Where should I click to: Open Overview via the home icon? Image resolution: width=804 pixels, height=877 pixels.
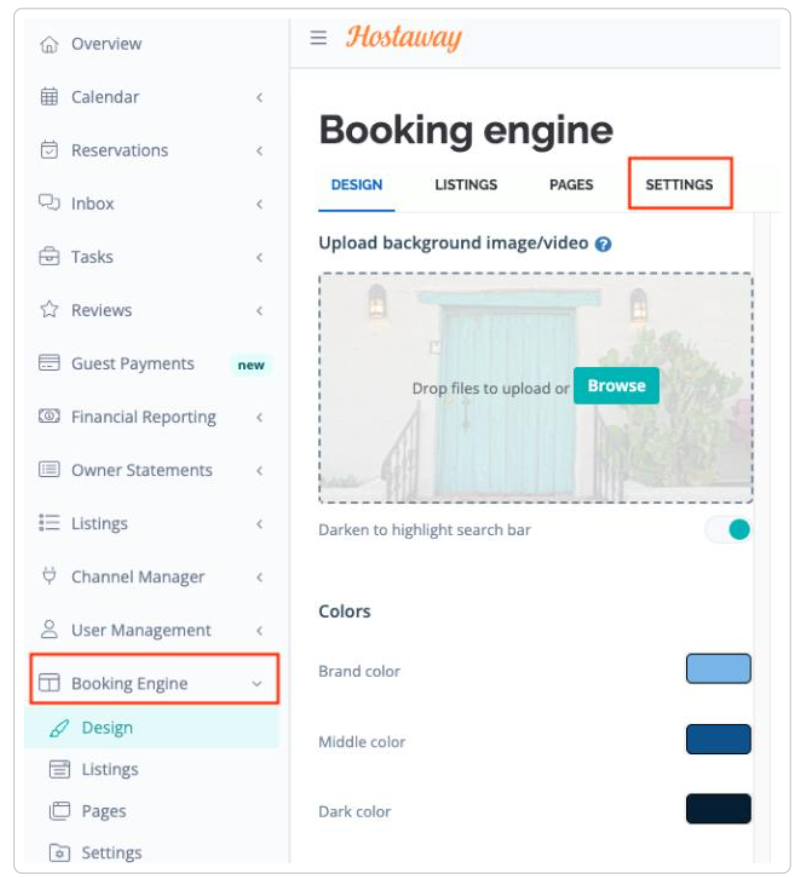(49, 44)
